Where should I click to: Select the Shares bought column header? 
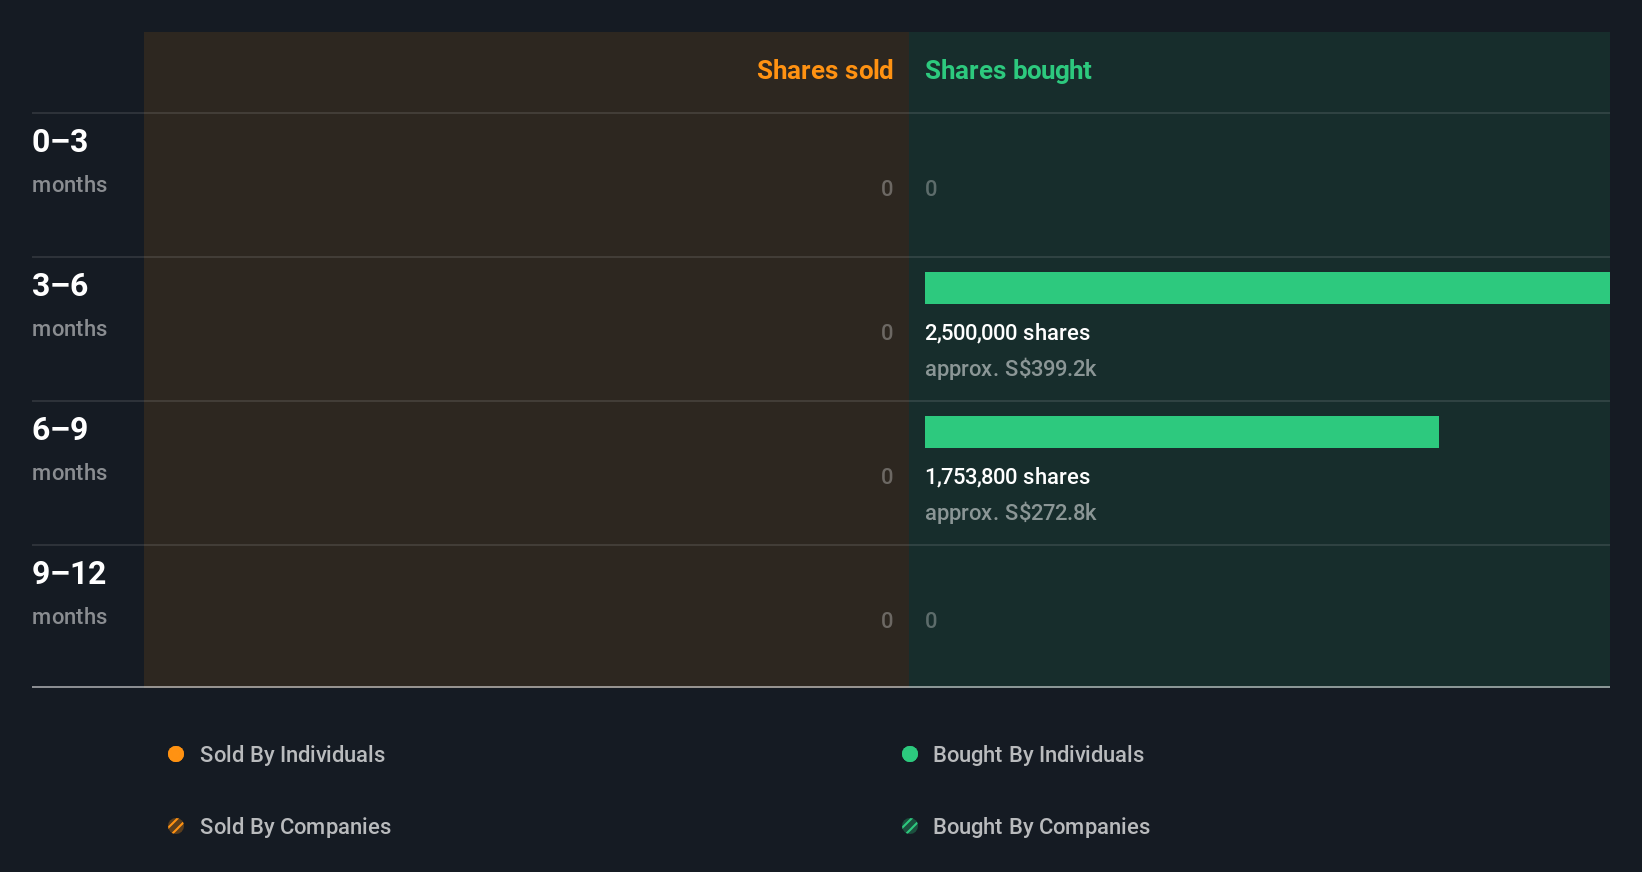click(1008, 70)
